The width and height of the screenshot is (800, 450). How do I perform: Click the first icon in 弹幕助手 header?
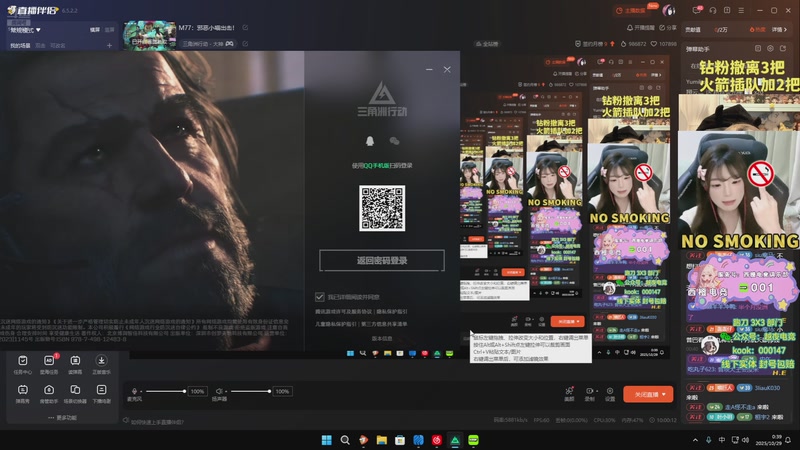758,48
